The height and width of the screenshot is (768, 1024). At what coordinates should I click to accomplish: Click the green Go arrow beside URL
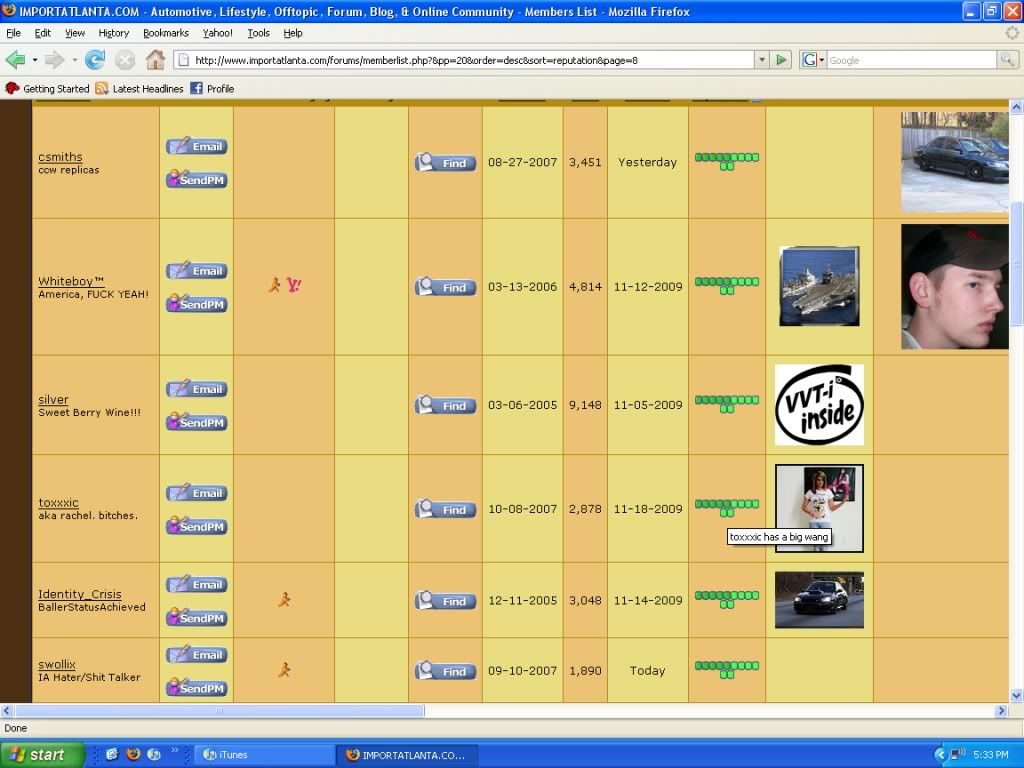(x=781, y=60)
